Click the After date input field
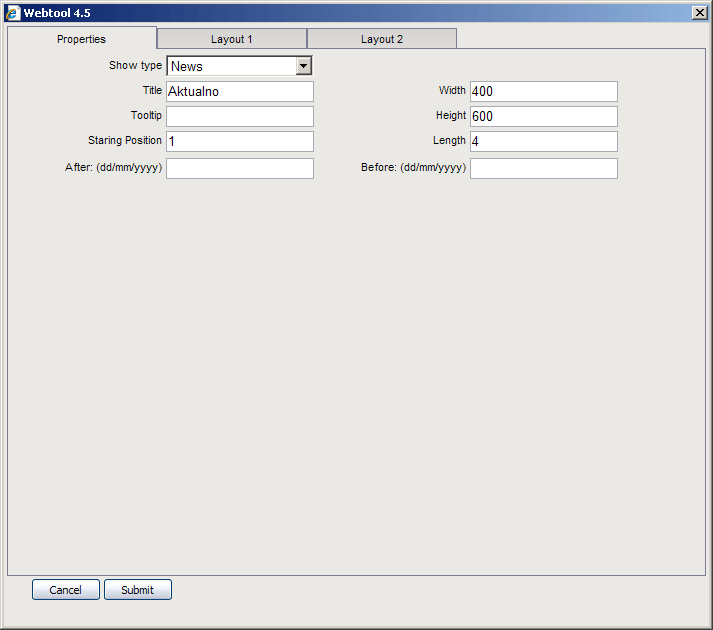 point(240,168)
